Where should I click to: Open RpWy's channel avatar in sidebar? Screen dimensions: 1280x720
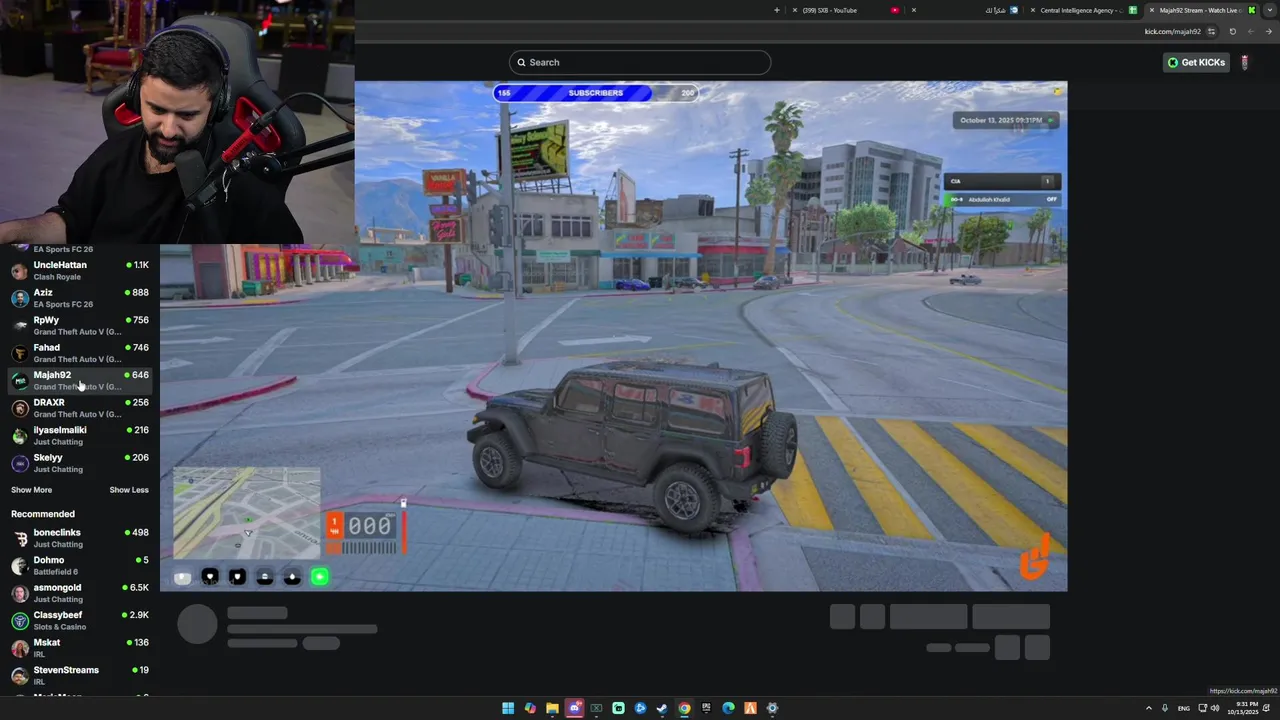click(x=19, y=326)
